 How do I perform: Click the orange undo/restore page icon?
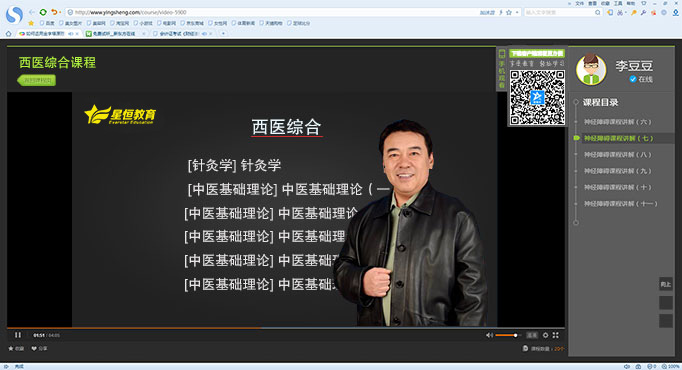click(54, 12)
